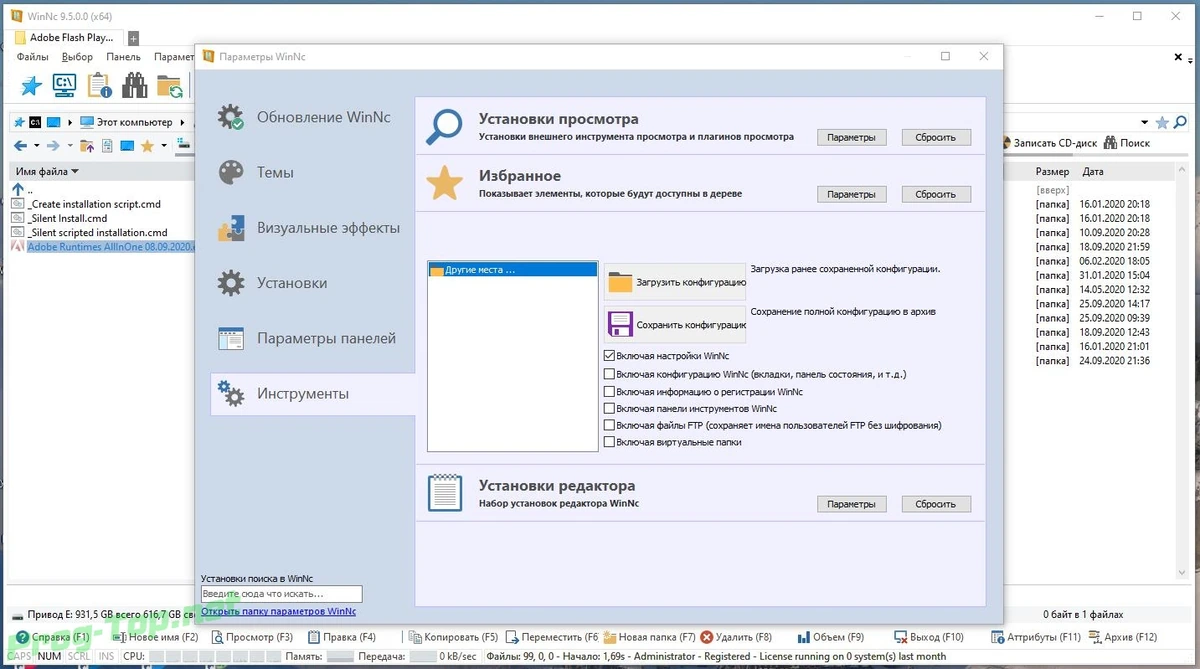The width and height of the screenshot is (1200, 669).
Task: Click Объем (F9) volume item
Action: point(831,637)
